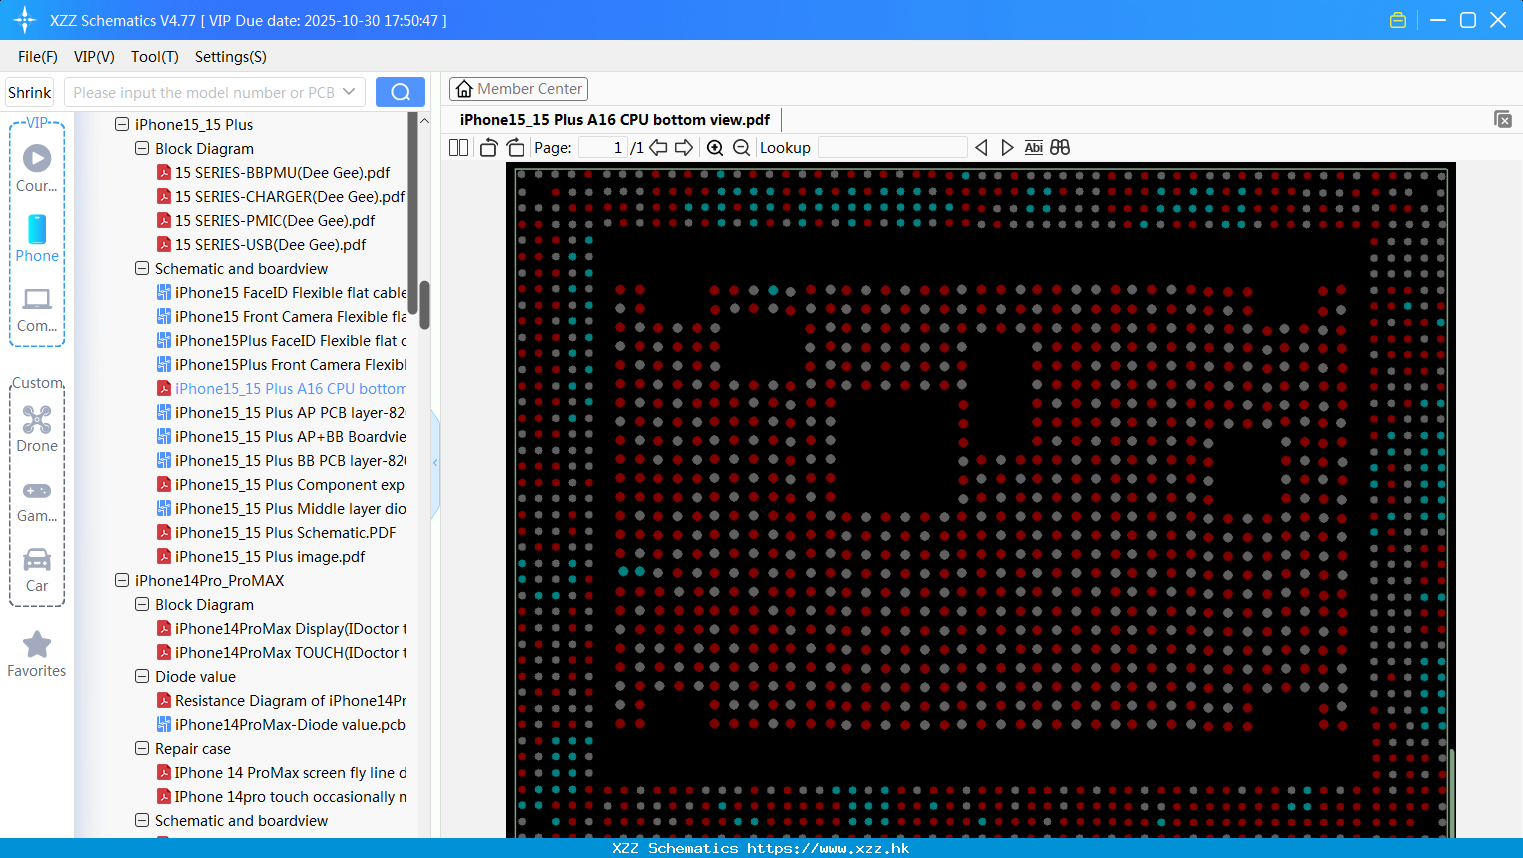Open the File(F) menu

(38, 57)
